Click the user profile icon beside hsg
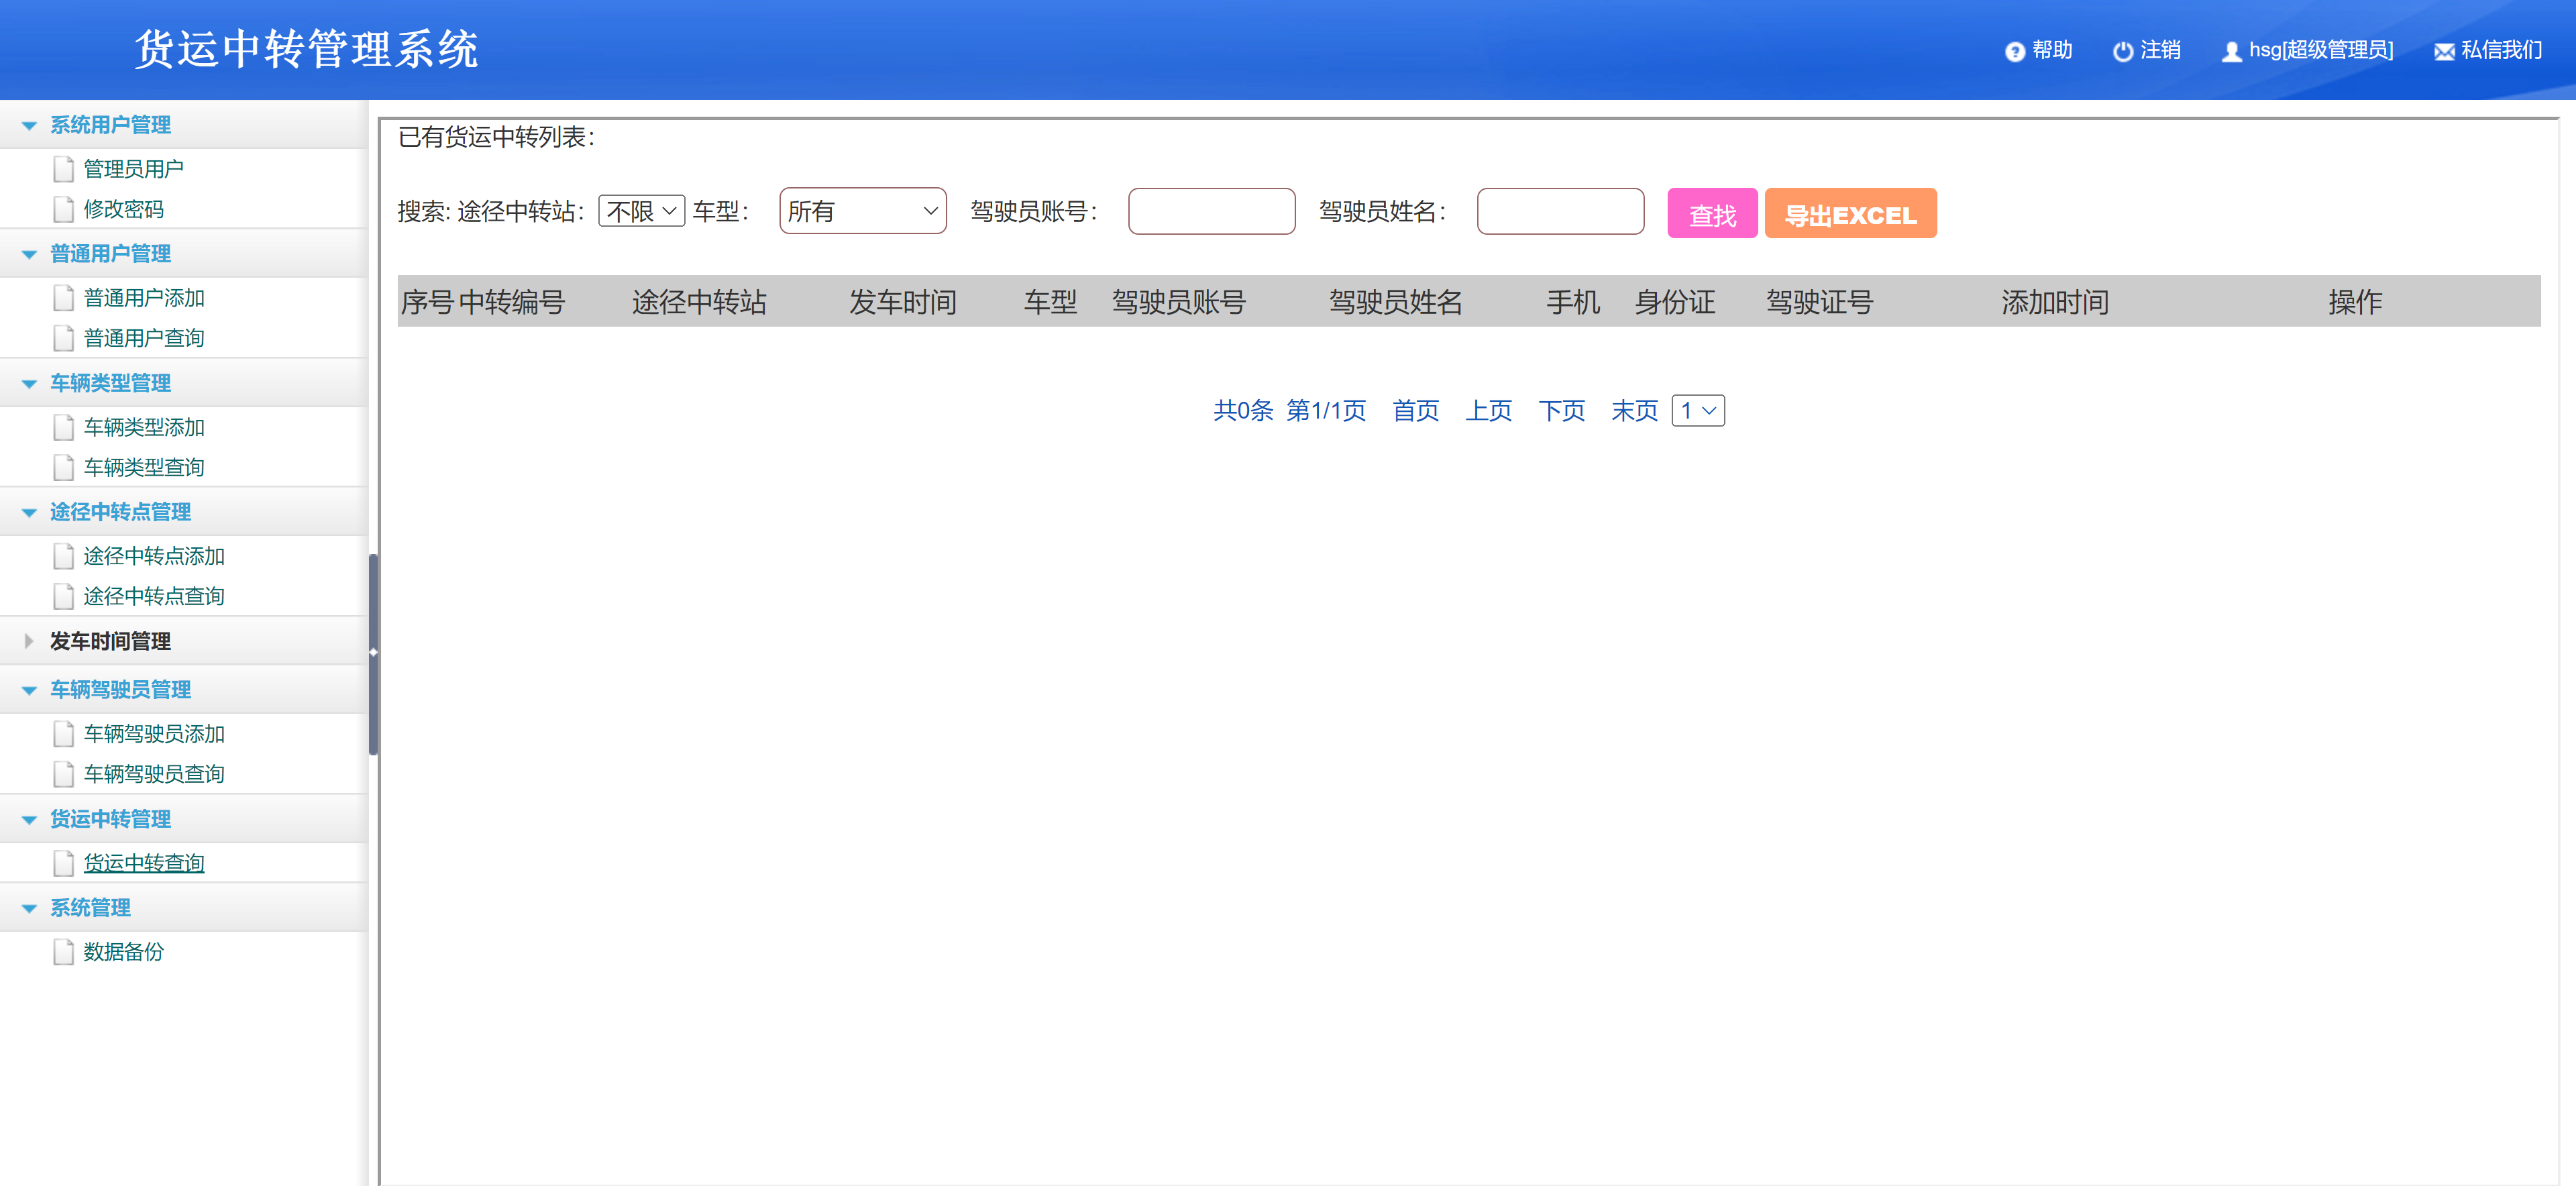Viewport: 2576px width, 1186px height. [x=2231, y=51]
